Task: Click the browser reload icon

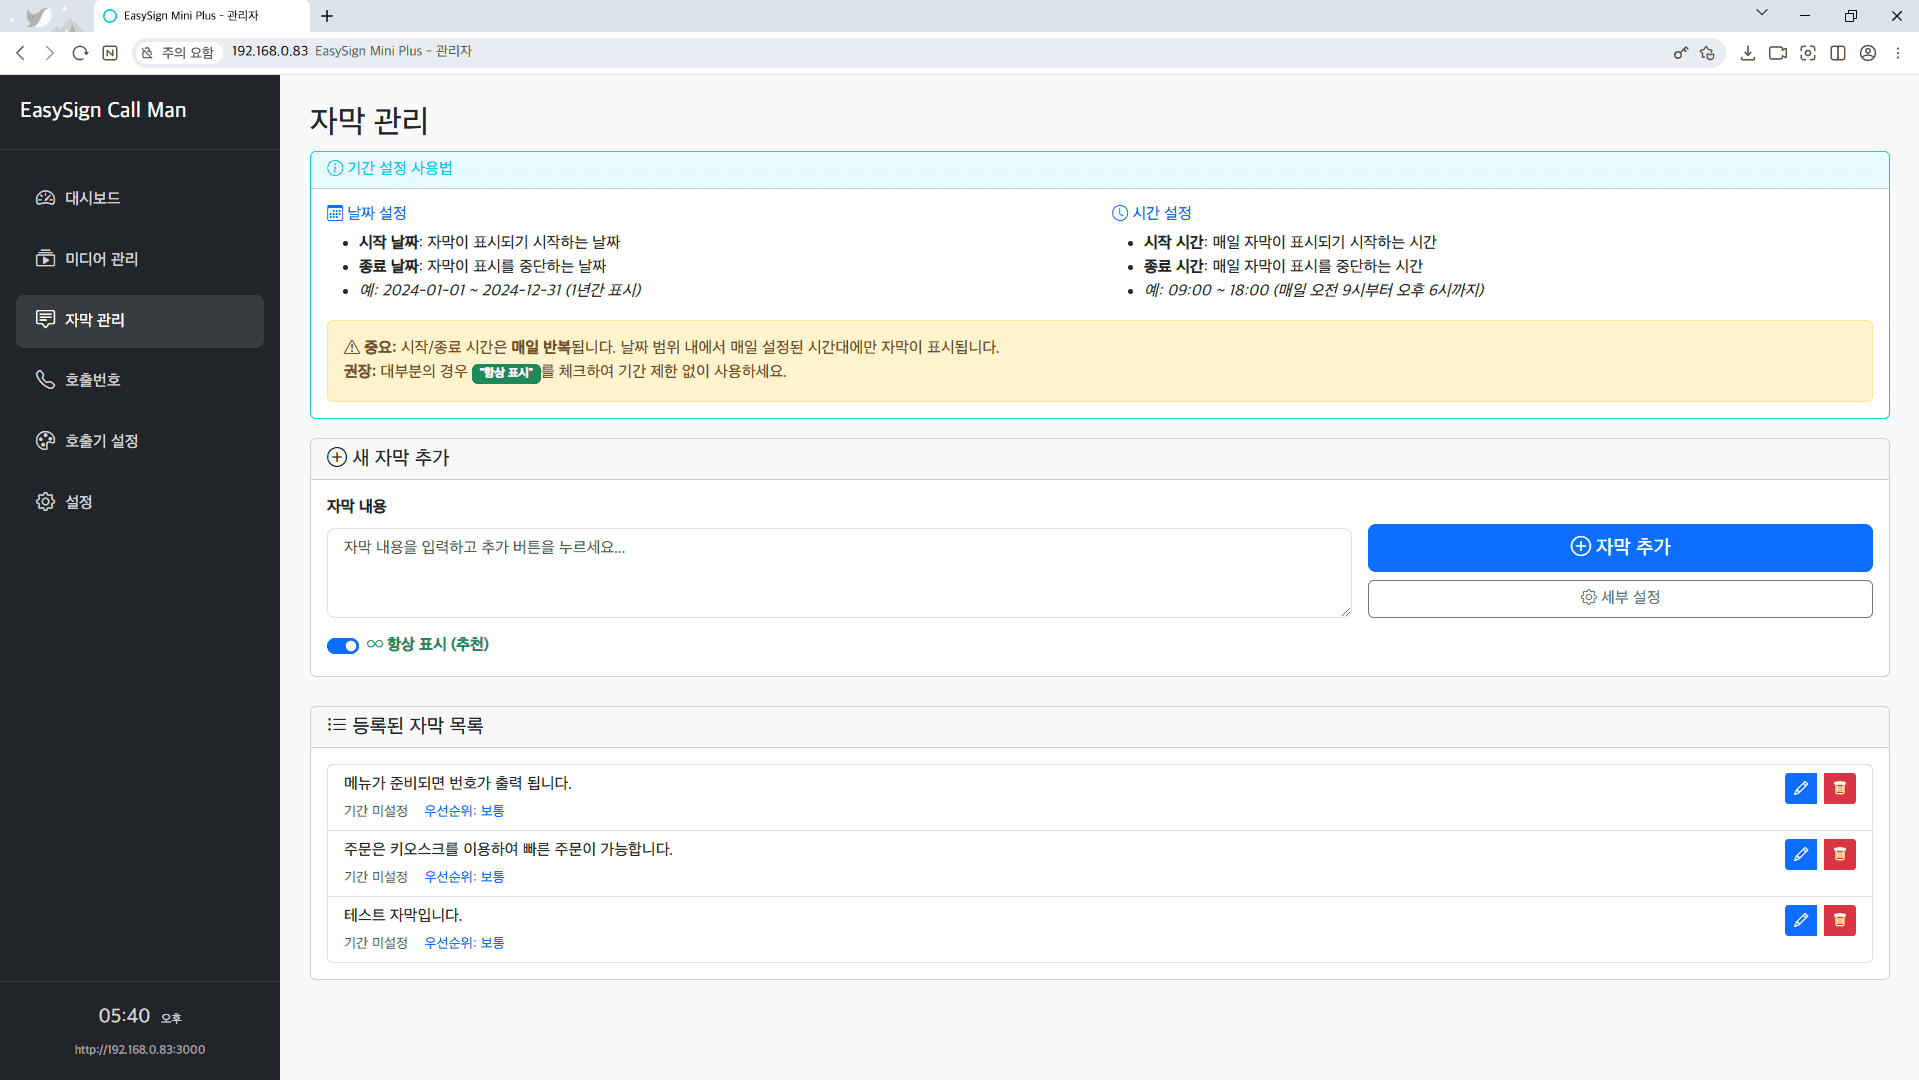Action: 80,53
